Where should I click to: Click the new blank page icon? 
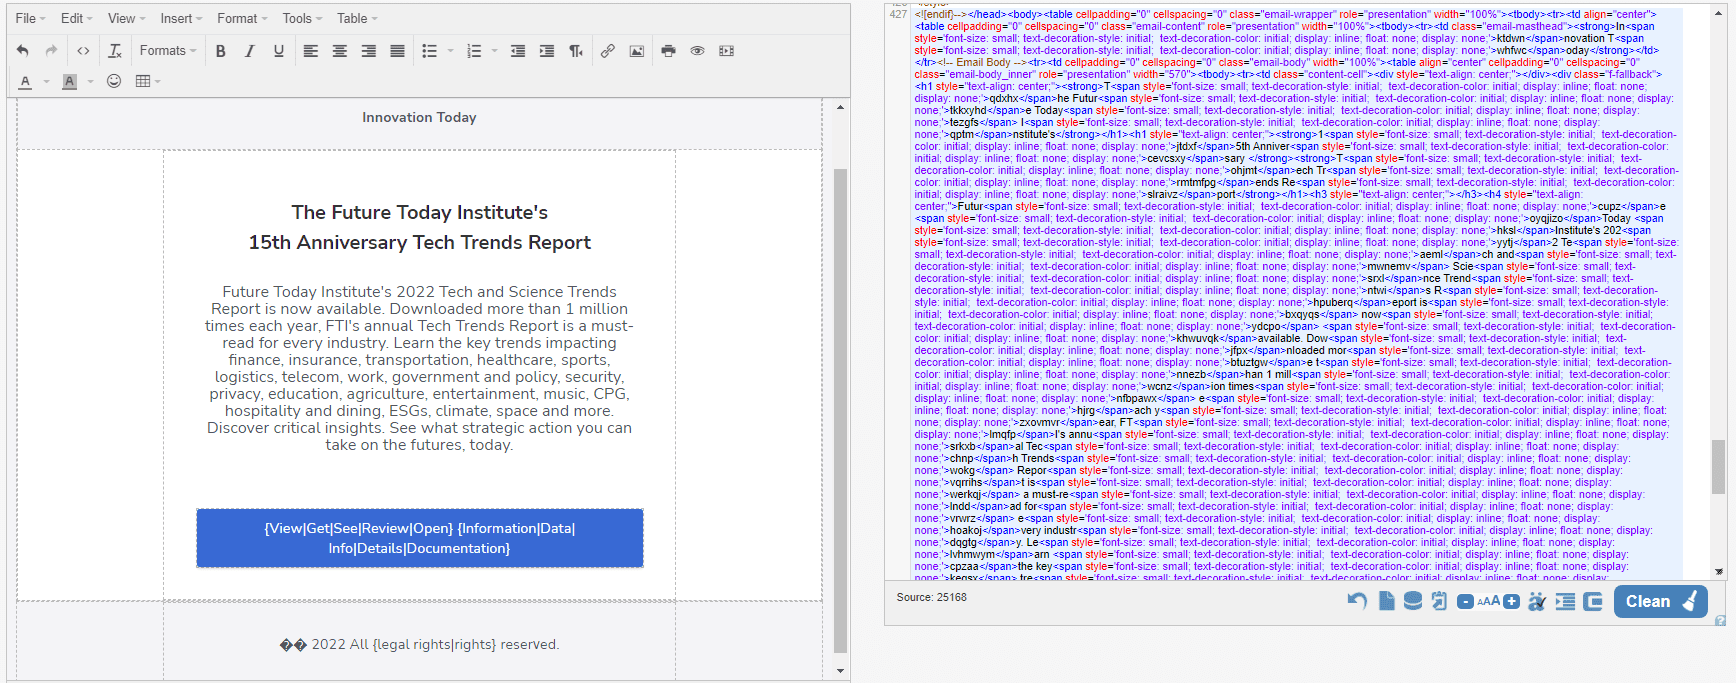tap(1386, 601)
